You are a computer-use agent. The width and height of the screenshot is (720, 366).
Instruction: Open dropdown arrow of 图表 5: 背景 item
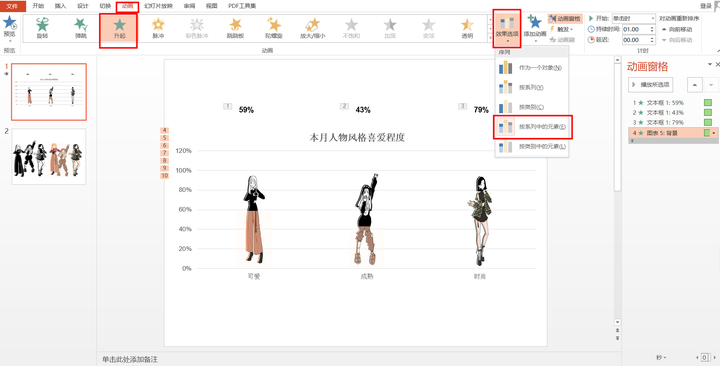click(x=714, y=133)
